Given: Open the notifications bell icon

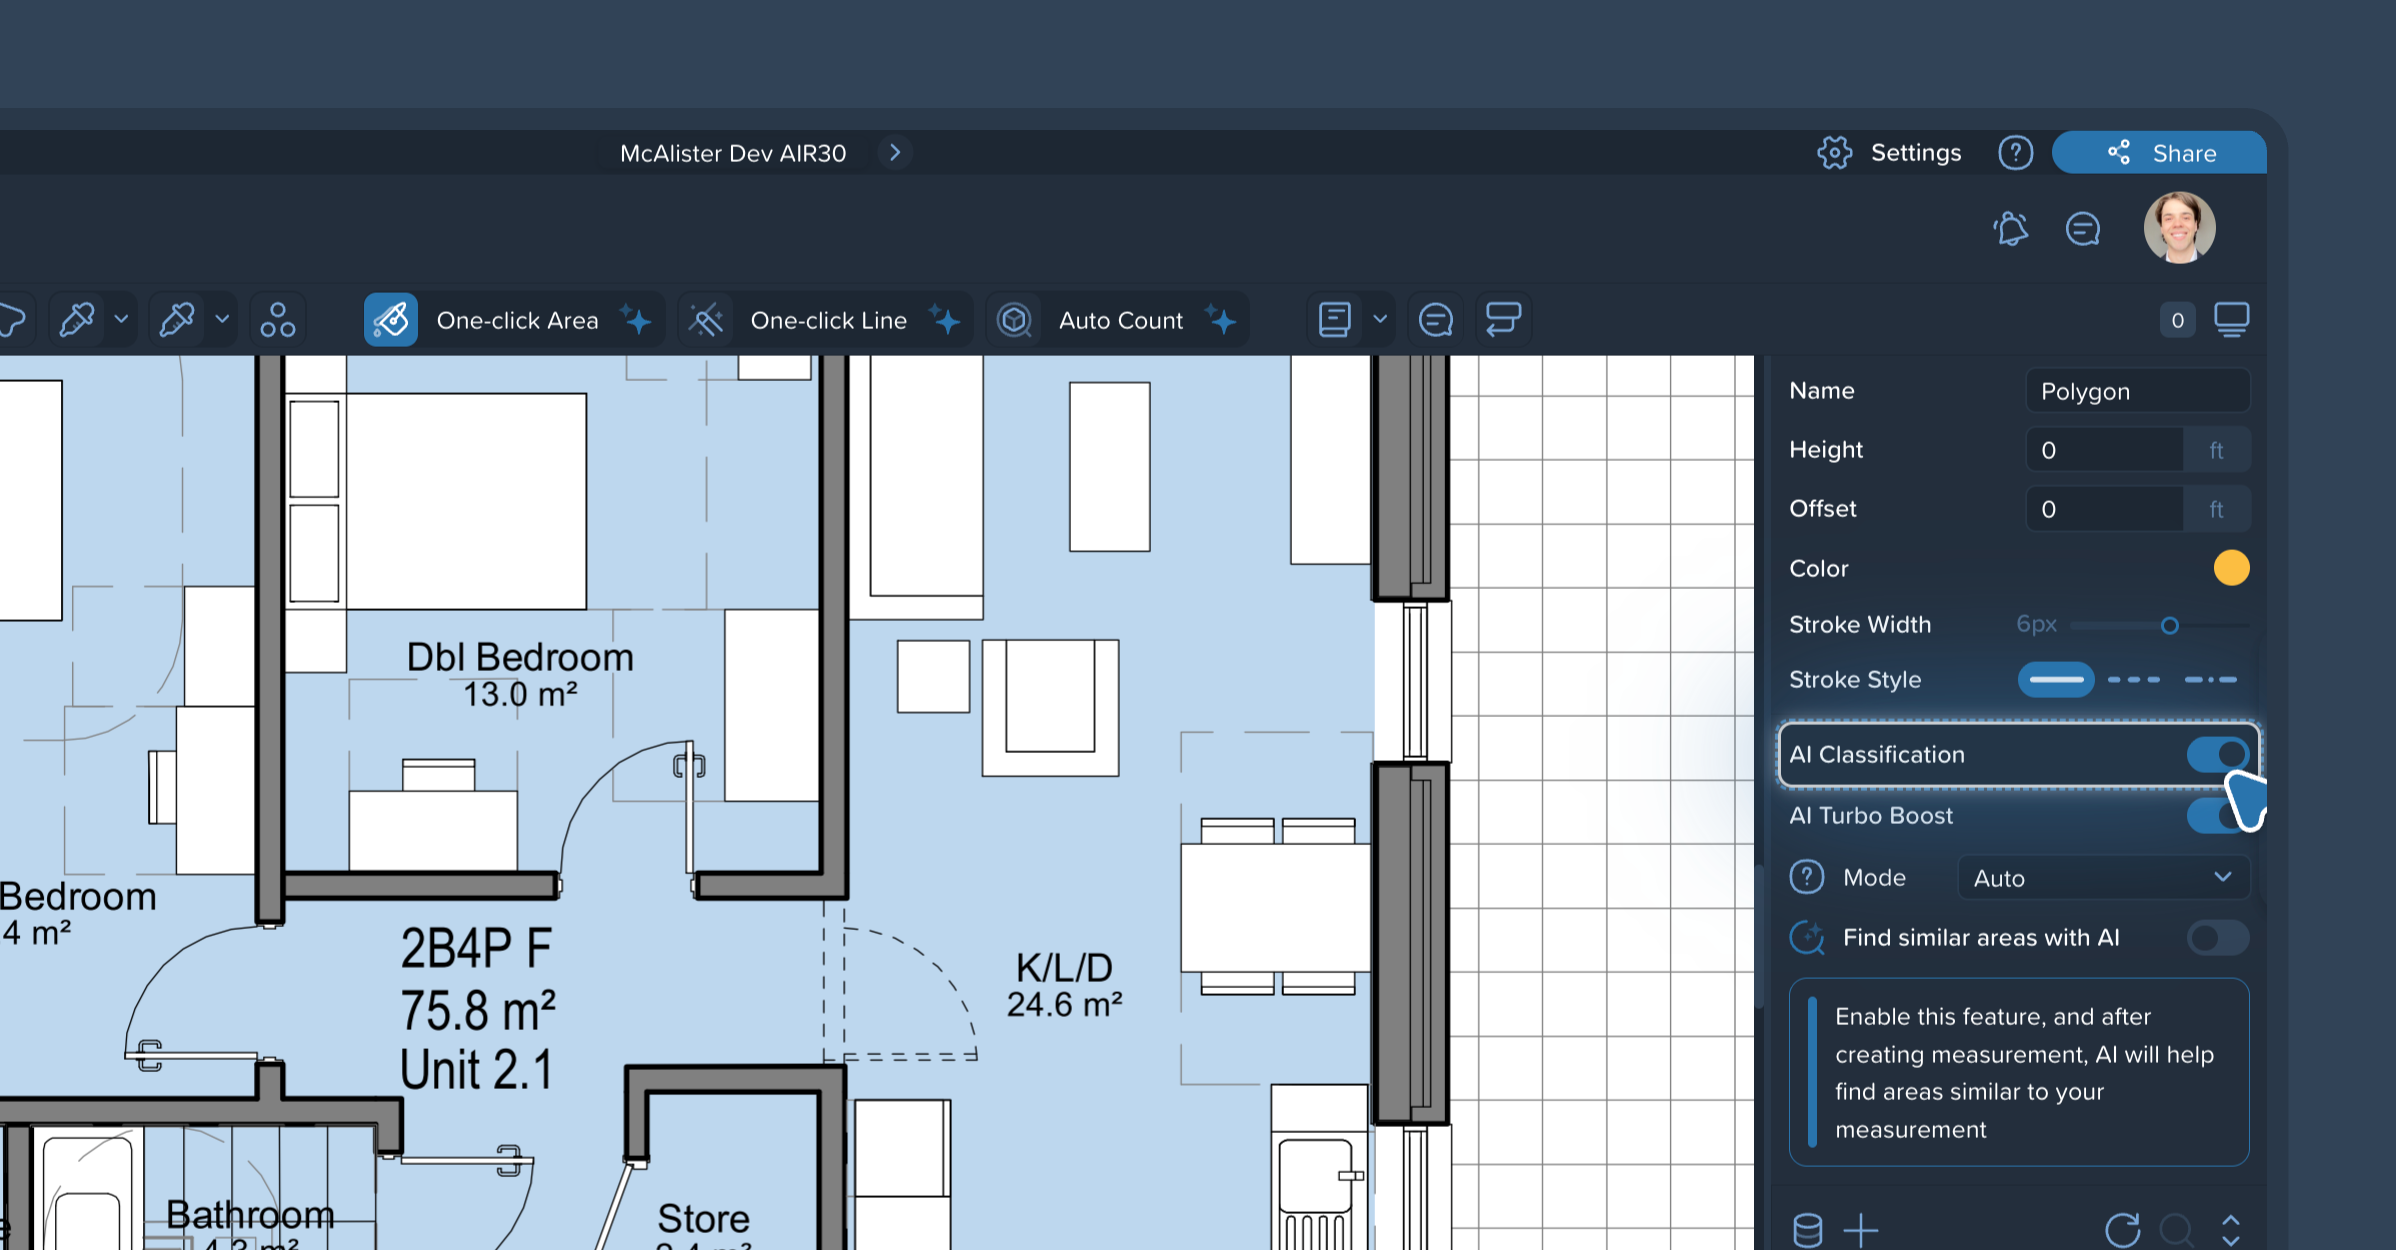Looking at the screenshot, I should point(2011,229).
